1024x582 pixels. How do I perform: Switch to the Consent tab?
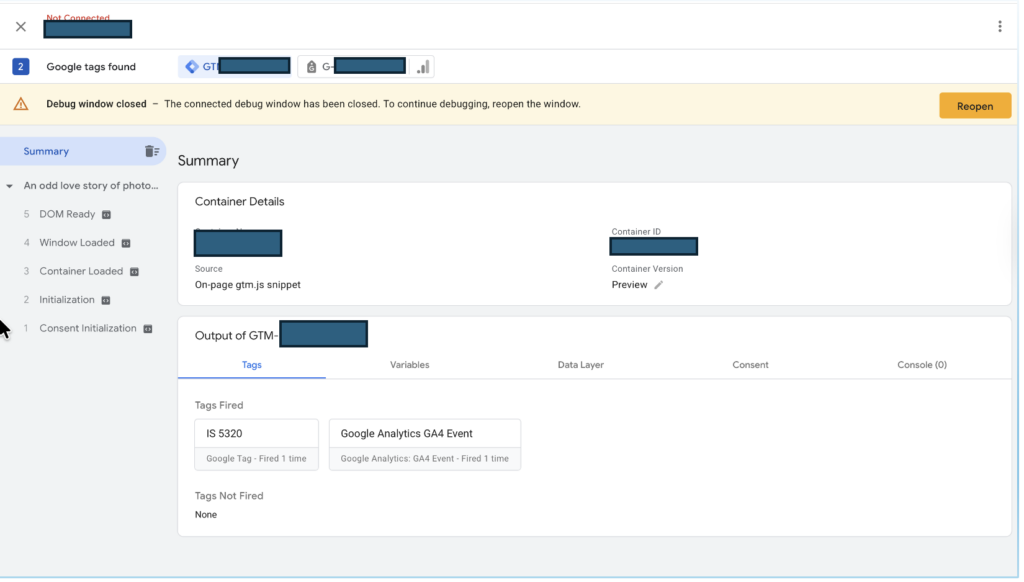coord(750,365)
